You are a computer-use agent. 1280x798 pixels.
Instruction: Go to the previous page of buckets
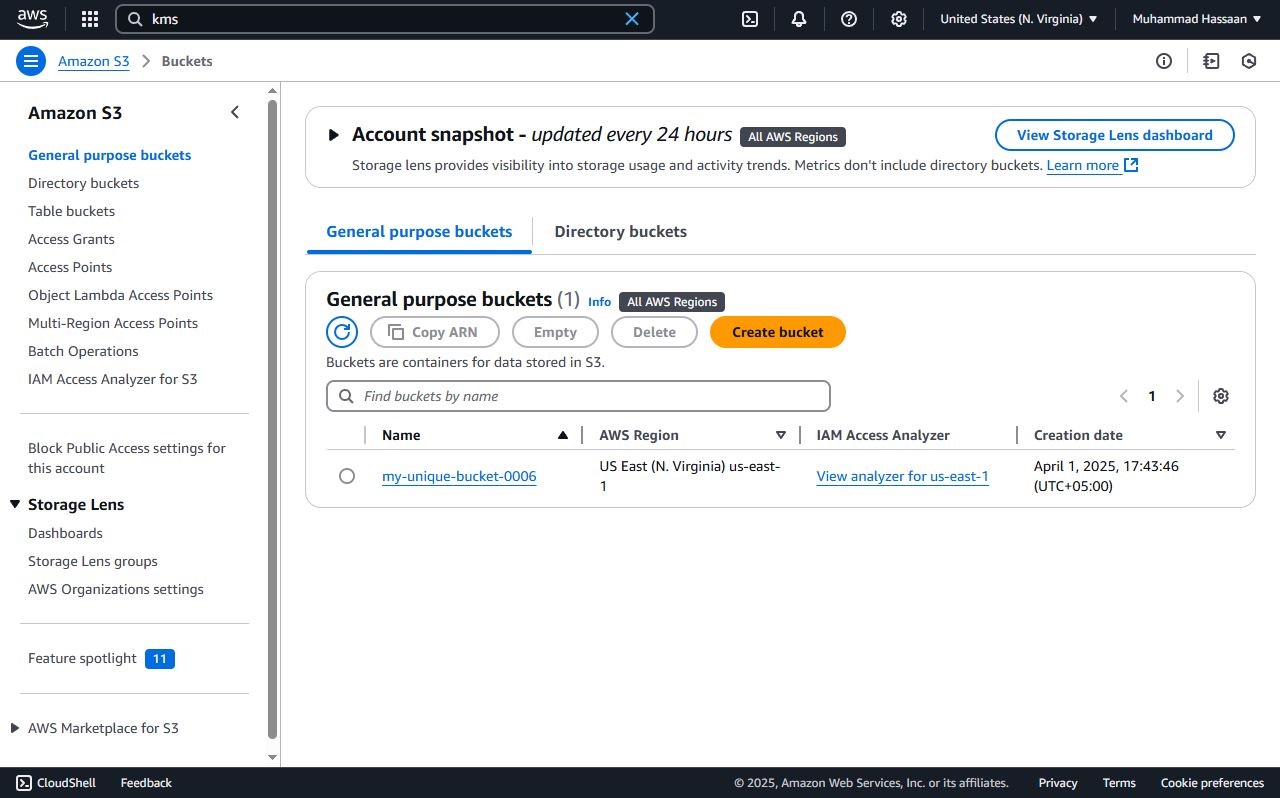1123,396
